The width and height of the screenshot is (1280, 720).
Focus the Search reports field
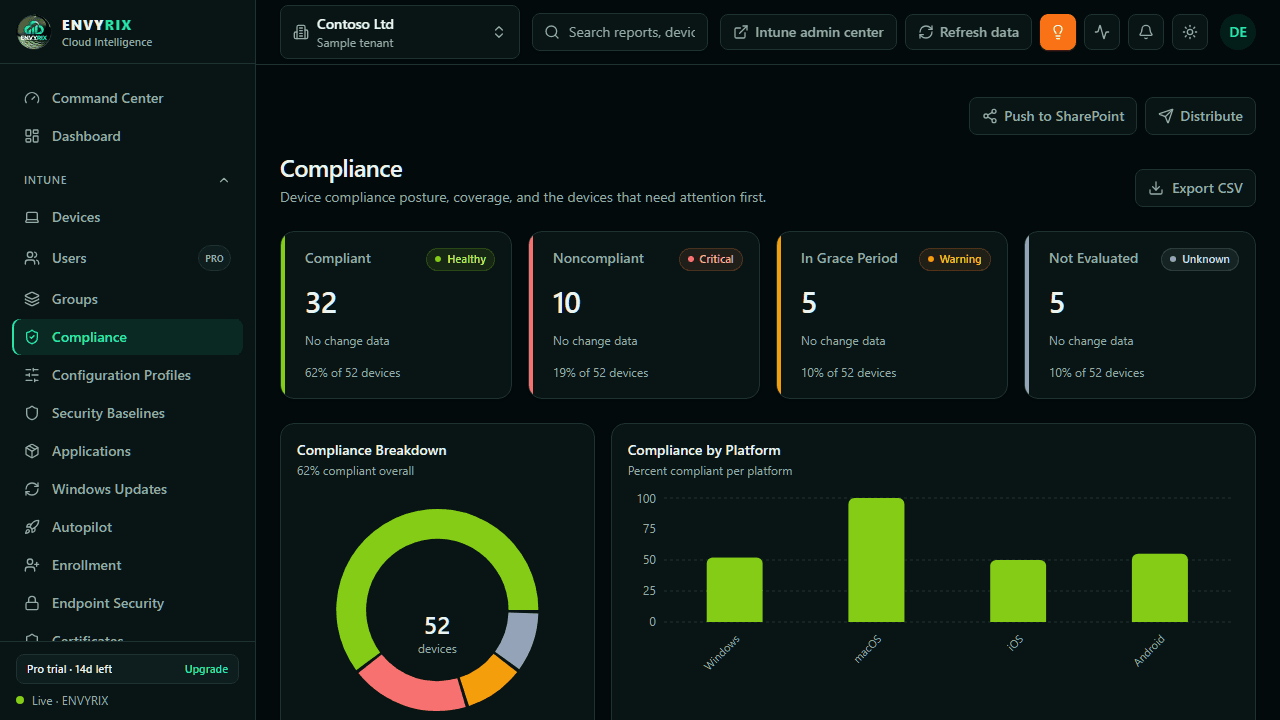coord(620,32)
